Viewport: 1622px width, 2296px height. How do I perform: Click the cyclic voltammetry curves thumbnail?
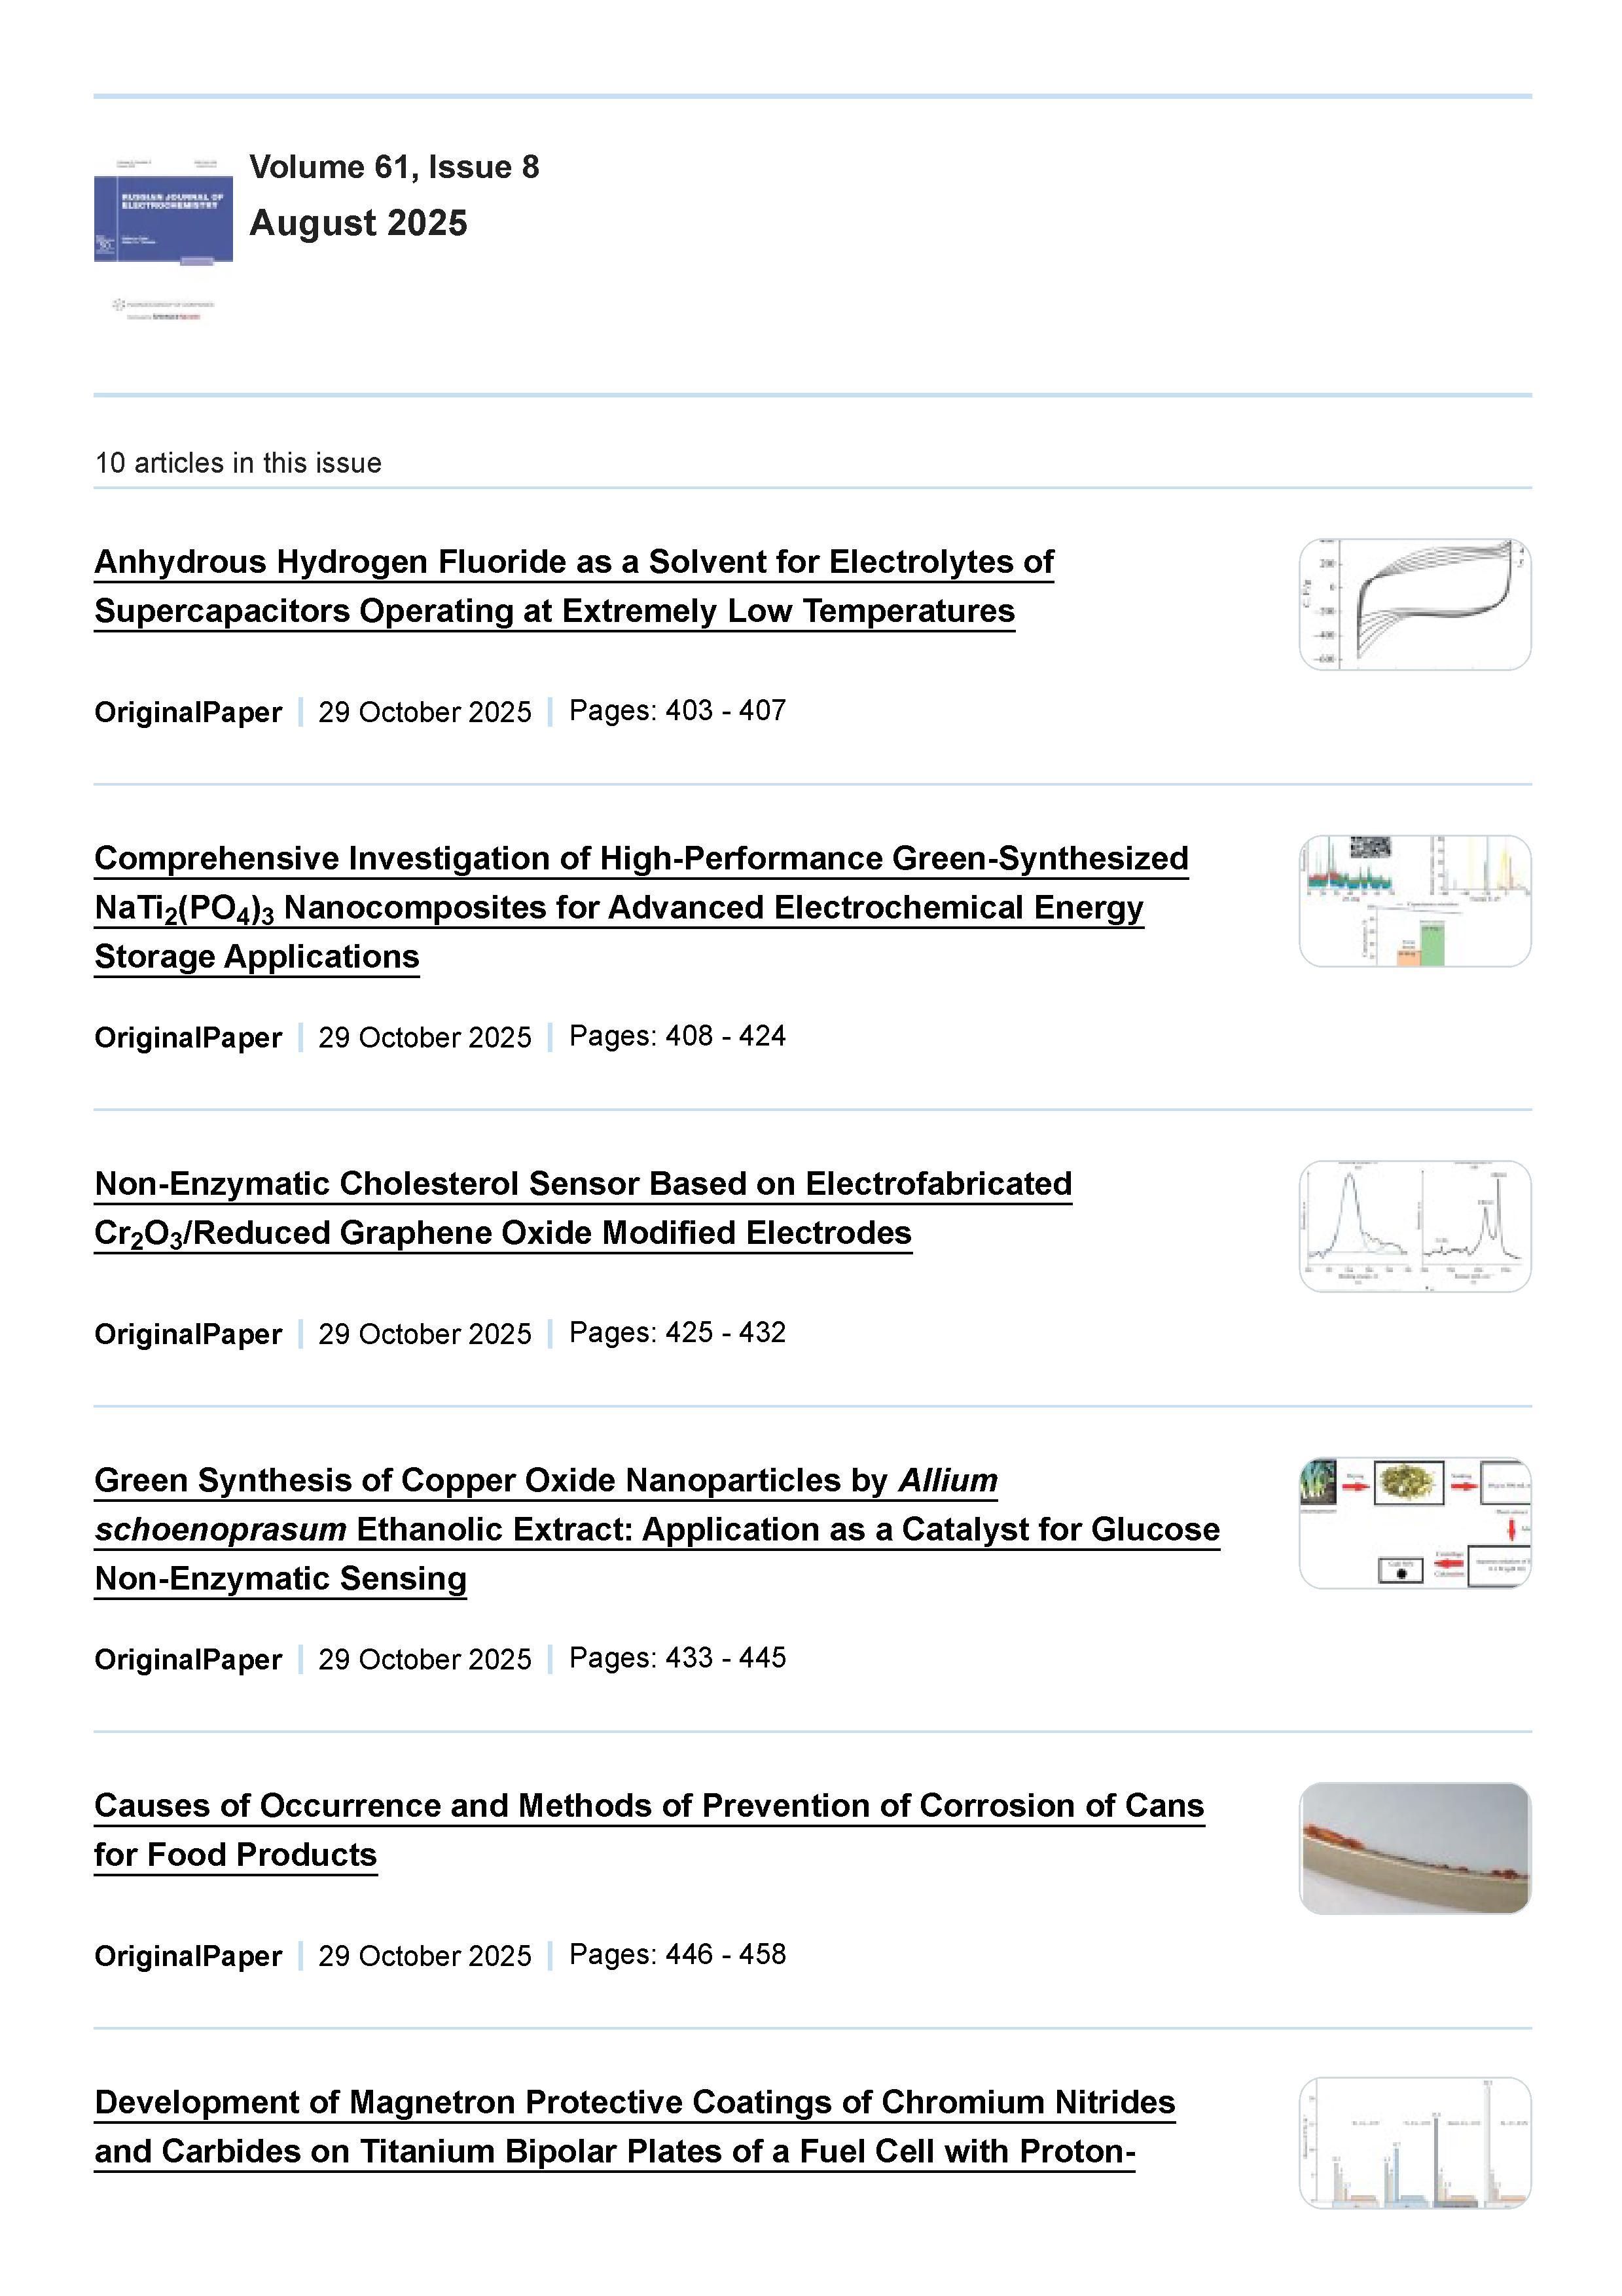(1414, 604)
